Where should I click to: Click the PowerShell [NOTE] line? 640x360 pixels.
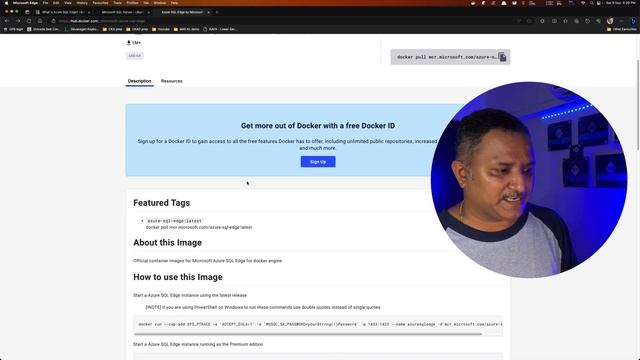(x=263, y=307)
